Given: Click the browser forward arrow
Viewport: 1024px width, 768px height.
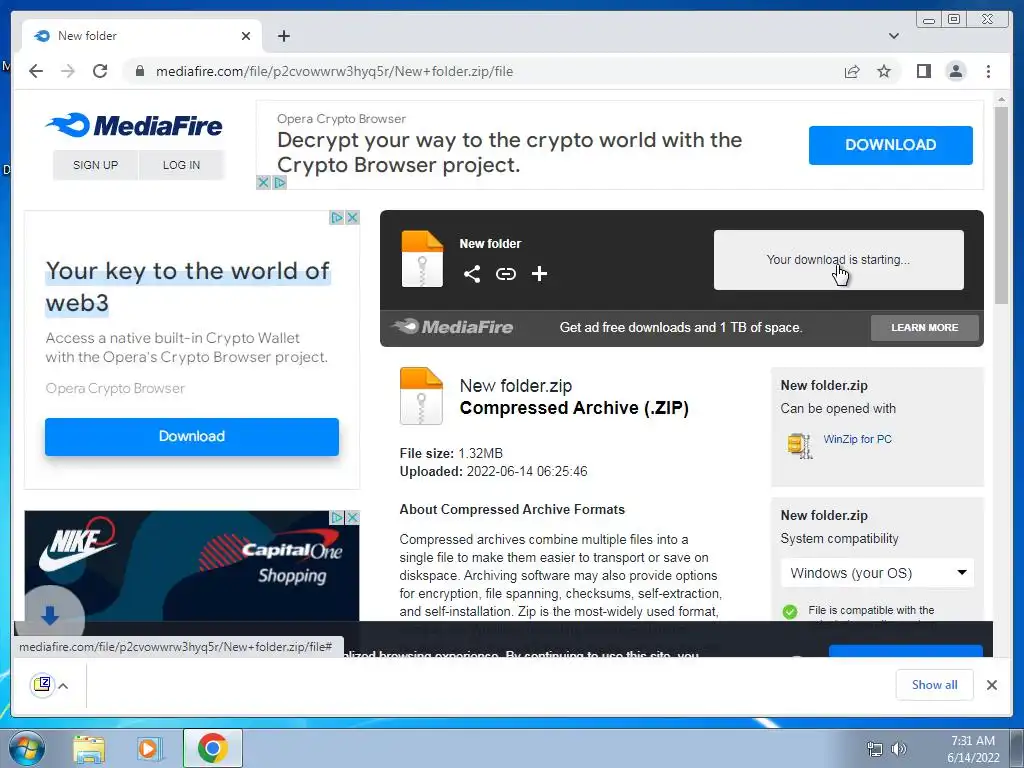Looking at the screenshot, I should click(68, 71).
